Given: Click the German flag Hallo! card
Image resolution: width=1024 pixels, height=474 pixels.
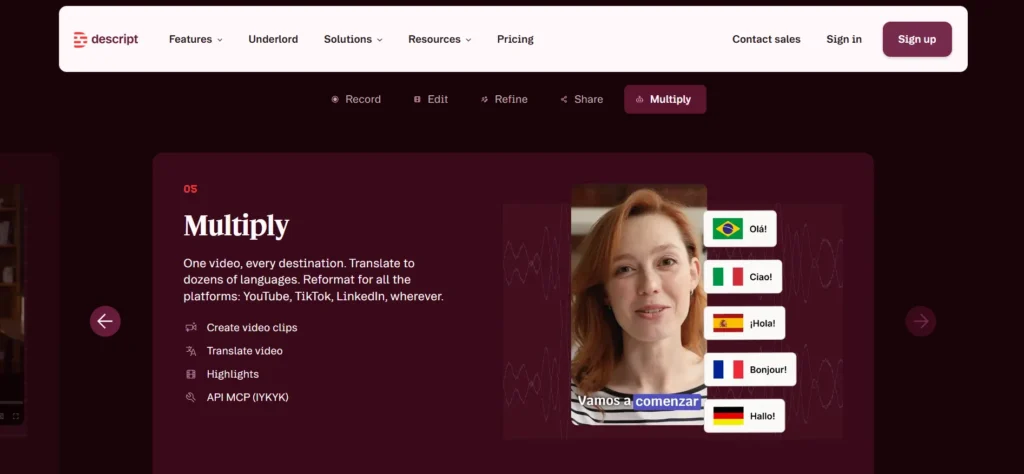Looking at the screenshot, I should coord(744,416).
